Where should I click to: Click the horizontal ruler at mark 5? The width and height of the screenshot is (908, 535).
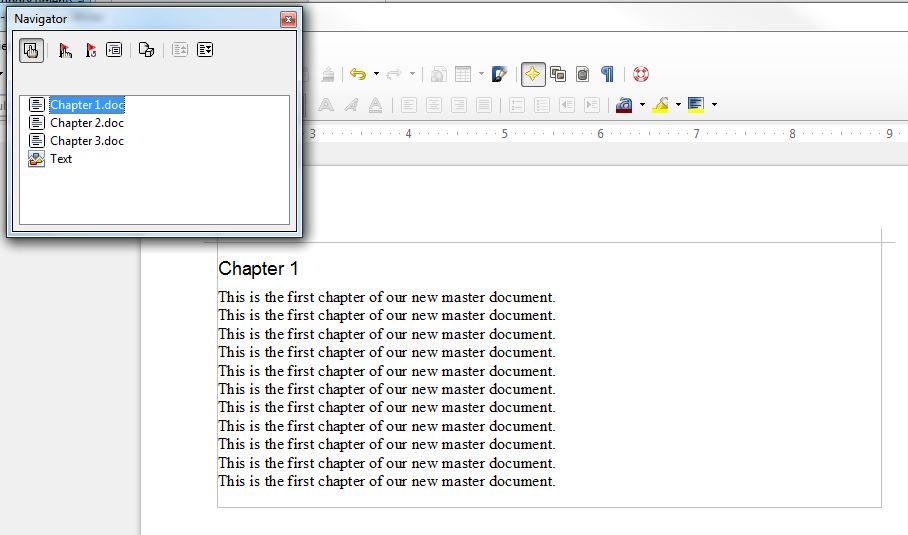[504, 134]
